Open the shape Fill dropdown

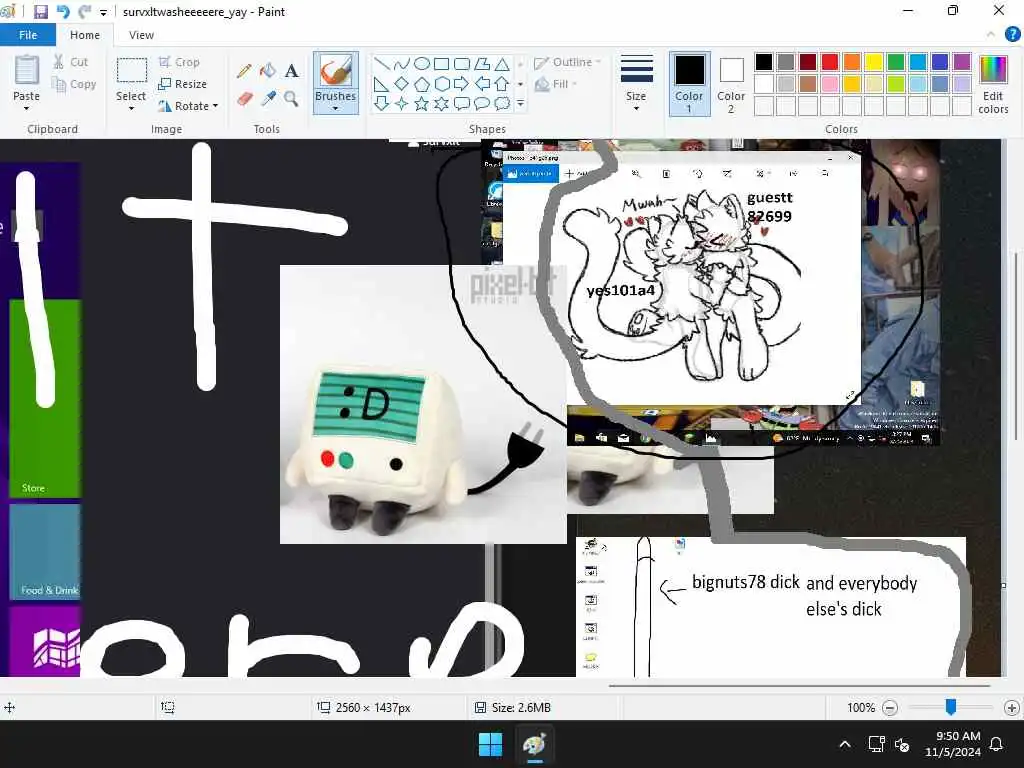click(x=556, y=84)
